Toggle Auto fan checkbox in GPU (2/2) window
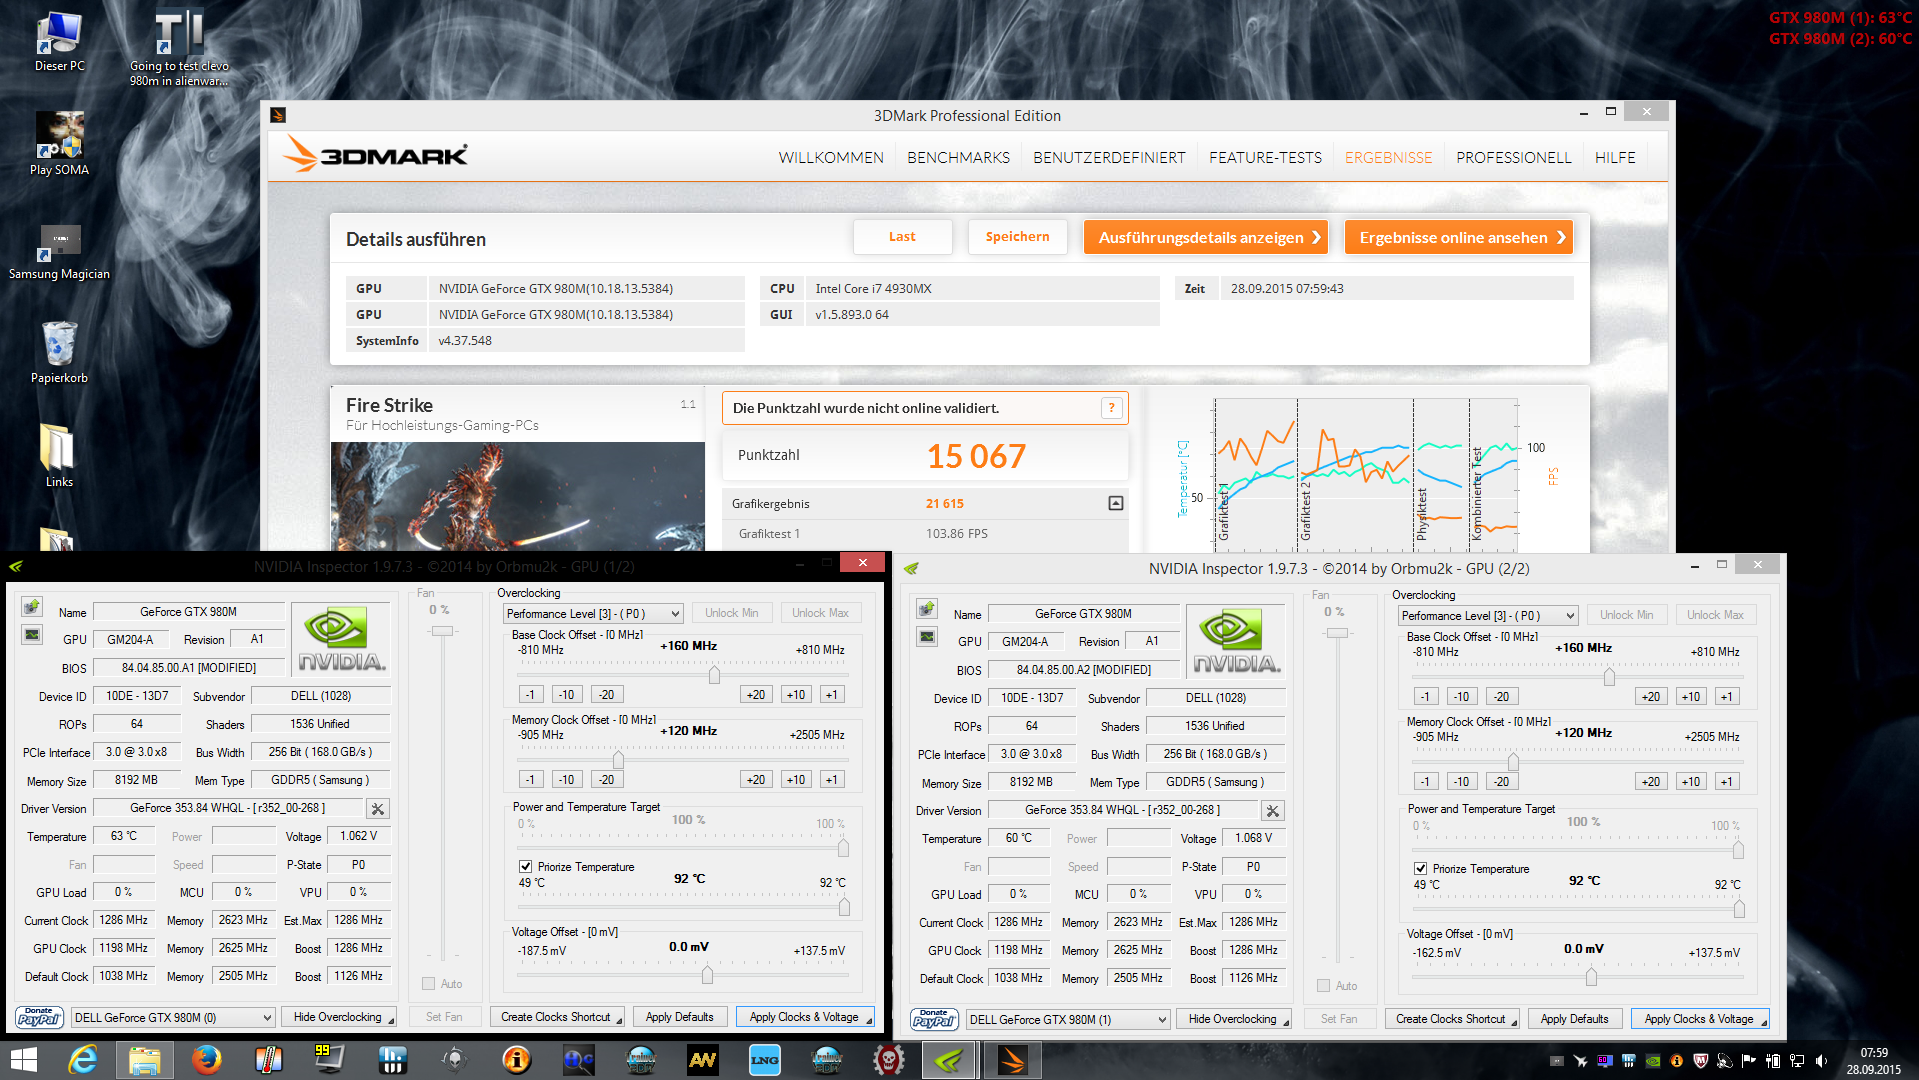 point(1323,985)
